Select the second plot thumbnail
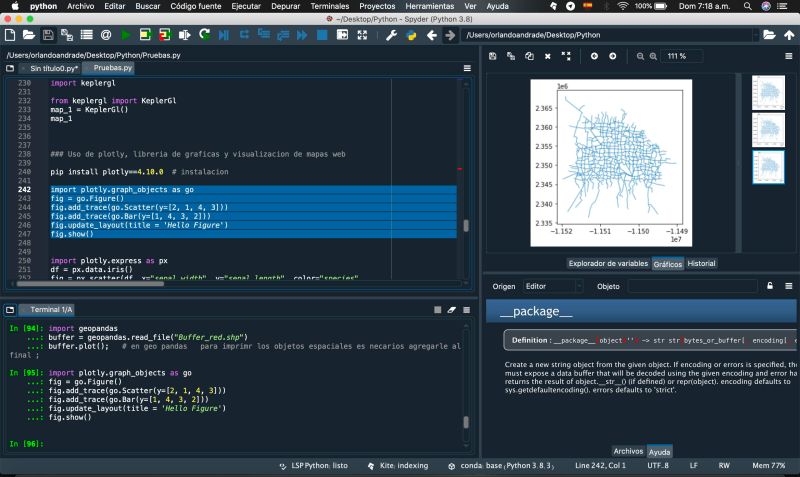This screenshot has width=800, height=477. 768,130
